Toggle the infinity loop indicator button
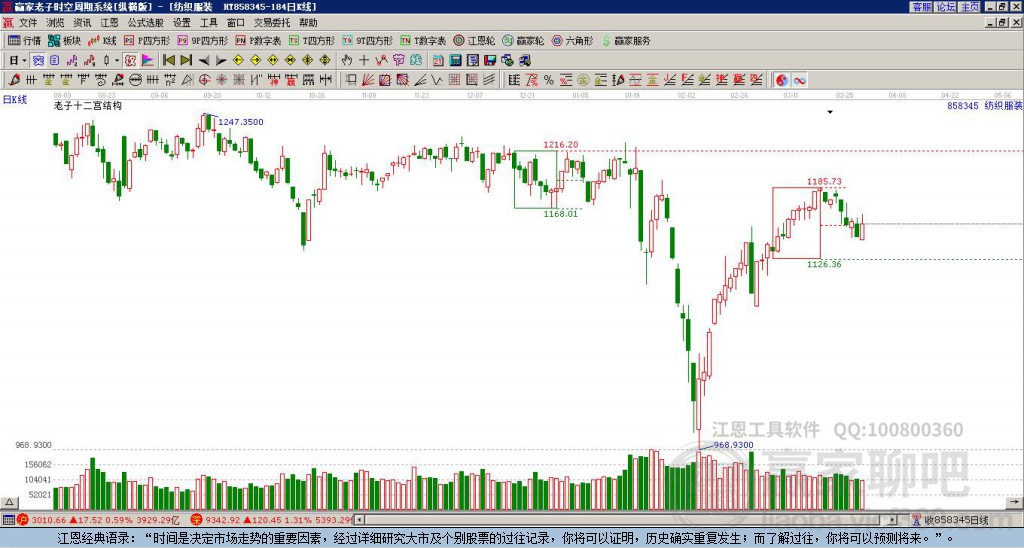The image size is (1024, 548). [799, 80]
